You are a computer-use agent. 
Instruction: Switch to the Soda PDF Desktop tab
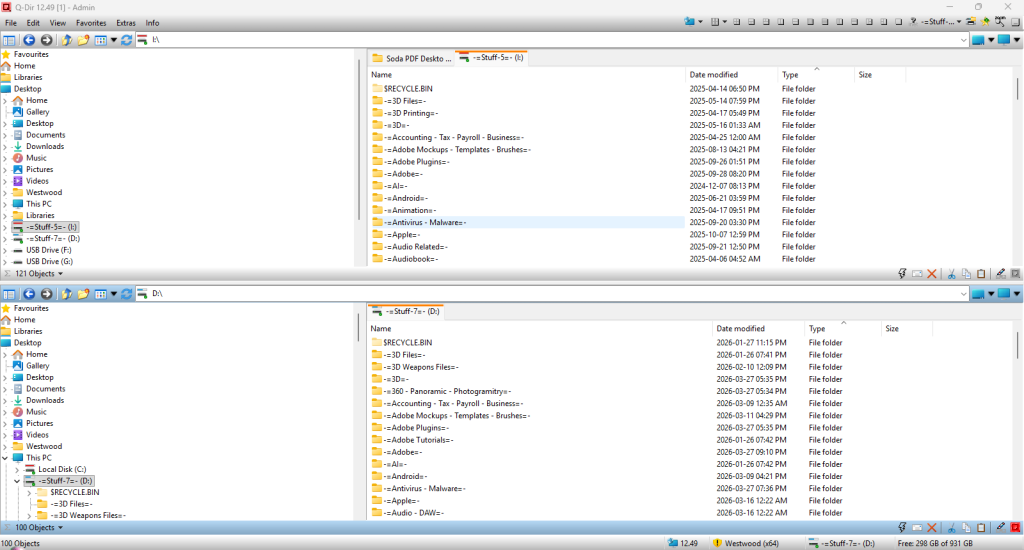click(410, 58)
